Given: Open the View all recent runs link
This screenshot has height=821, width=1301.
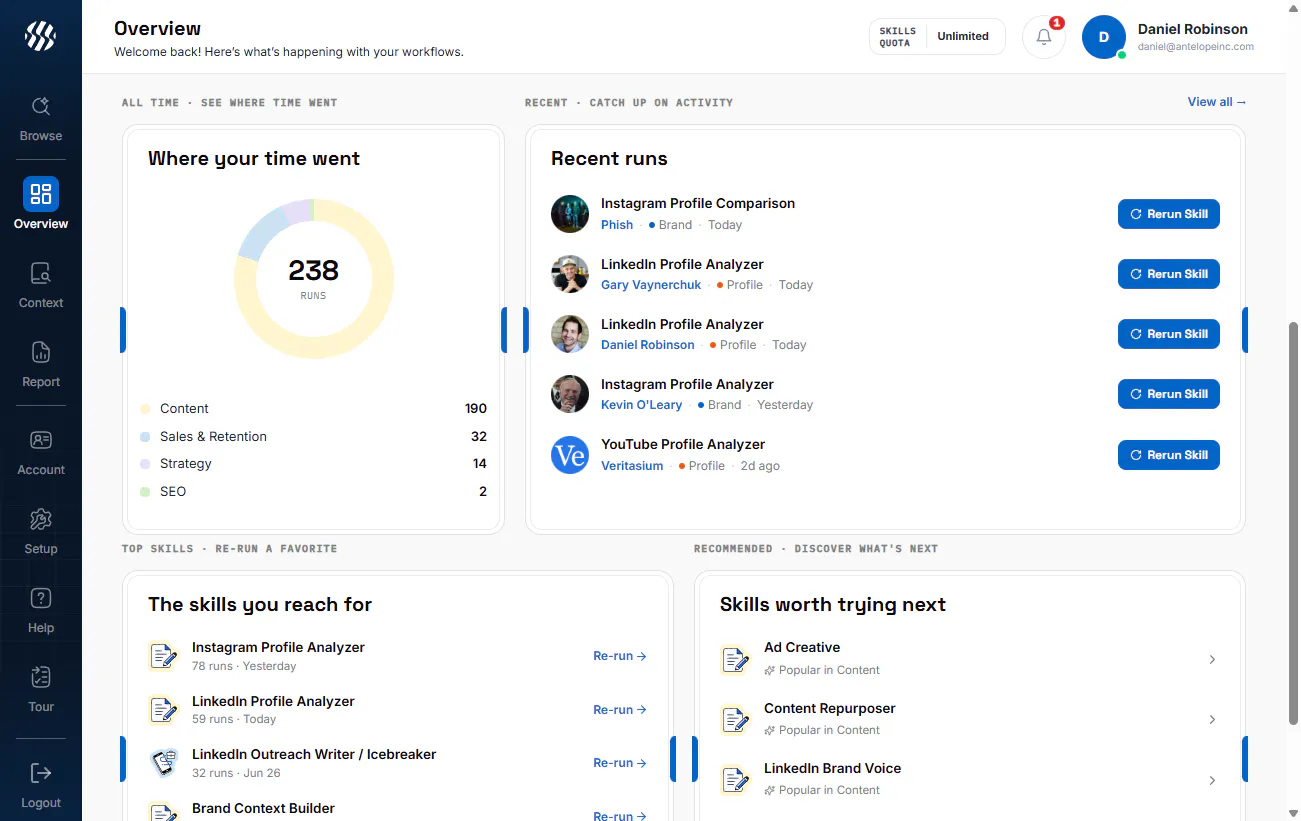Looking at the screenshot, I should (1217, 102).
